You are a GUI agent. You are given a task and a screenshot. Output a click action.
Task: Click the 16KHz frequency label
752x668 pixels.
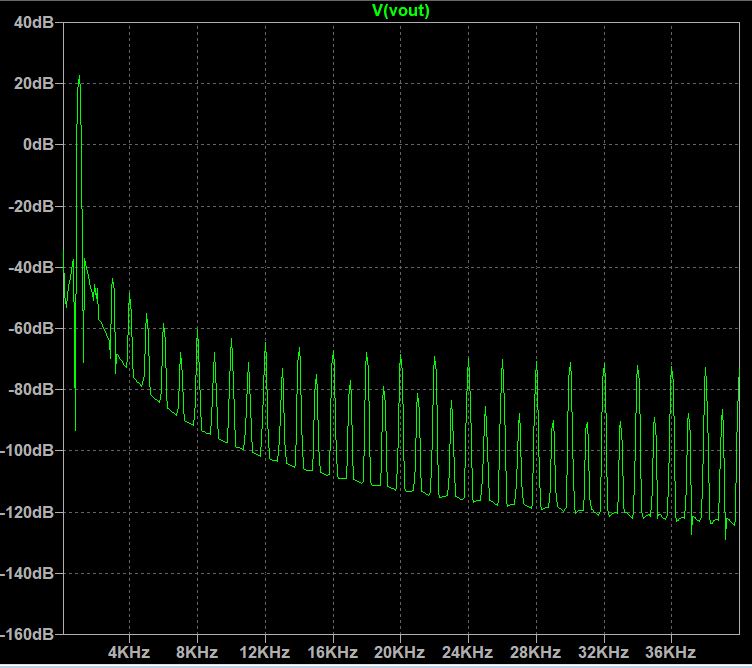333,652
